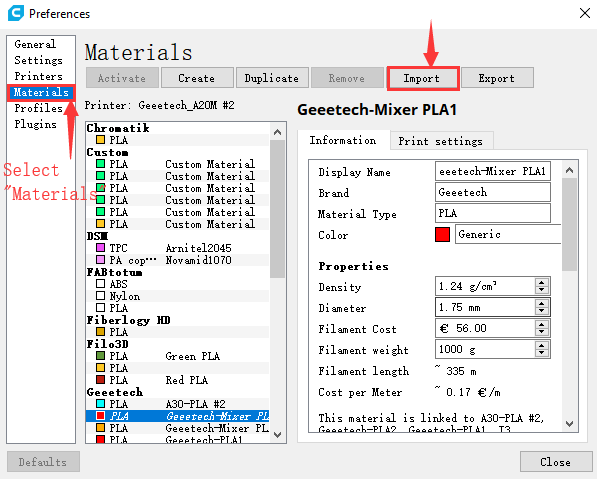597x479 pixels.
Task: Decrease Diameter with the down arrow
Action: point(541,311)
